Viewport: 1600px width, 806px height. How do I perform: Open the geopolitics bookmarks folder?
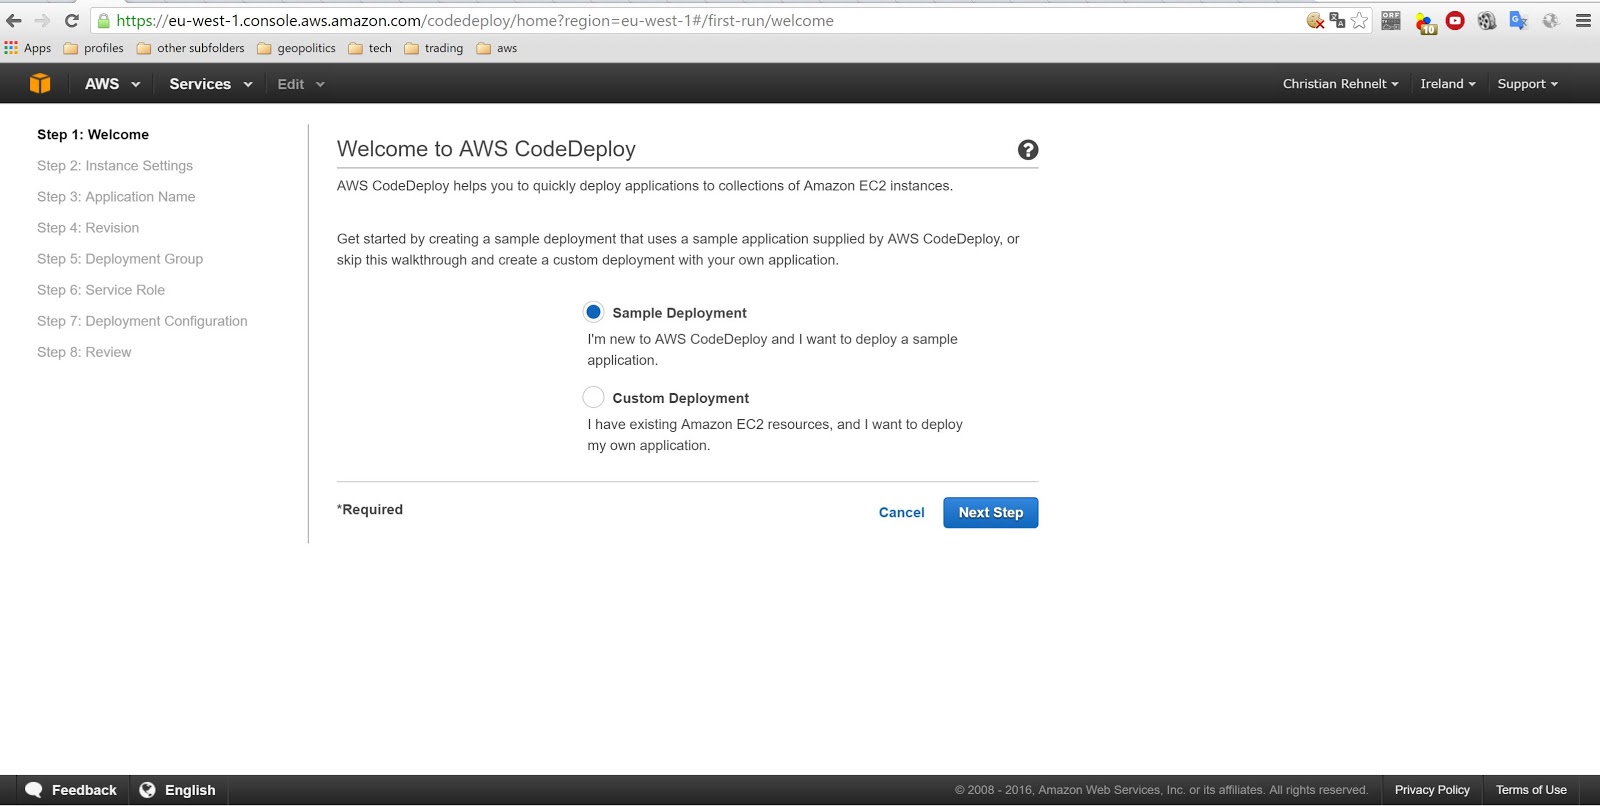(297, 48)
